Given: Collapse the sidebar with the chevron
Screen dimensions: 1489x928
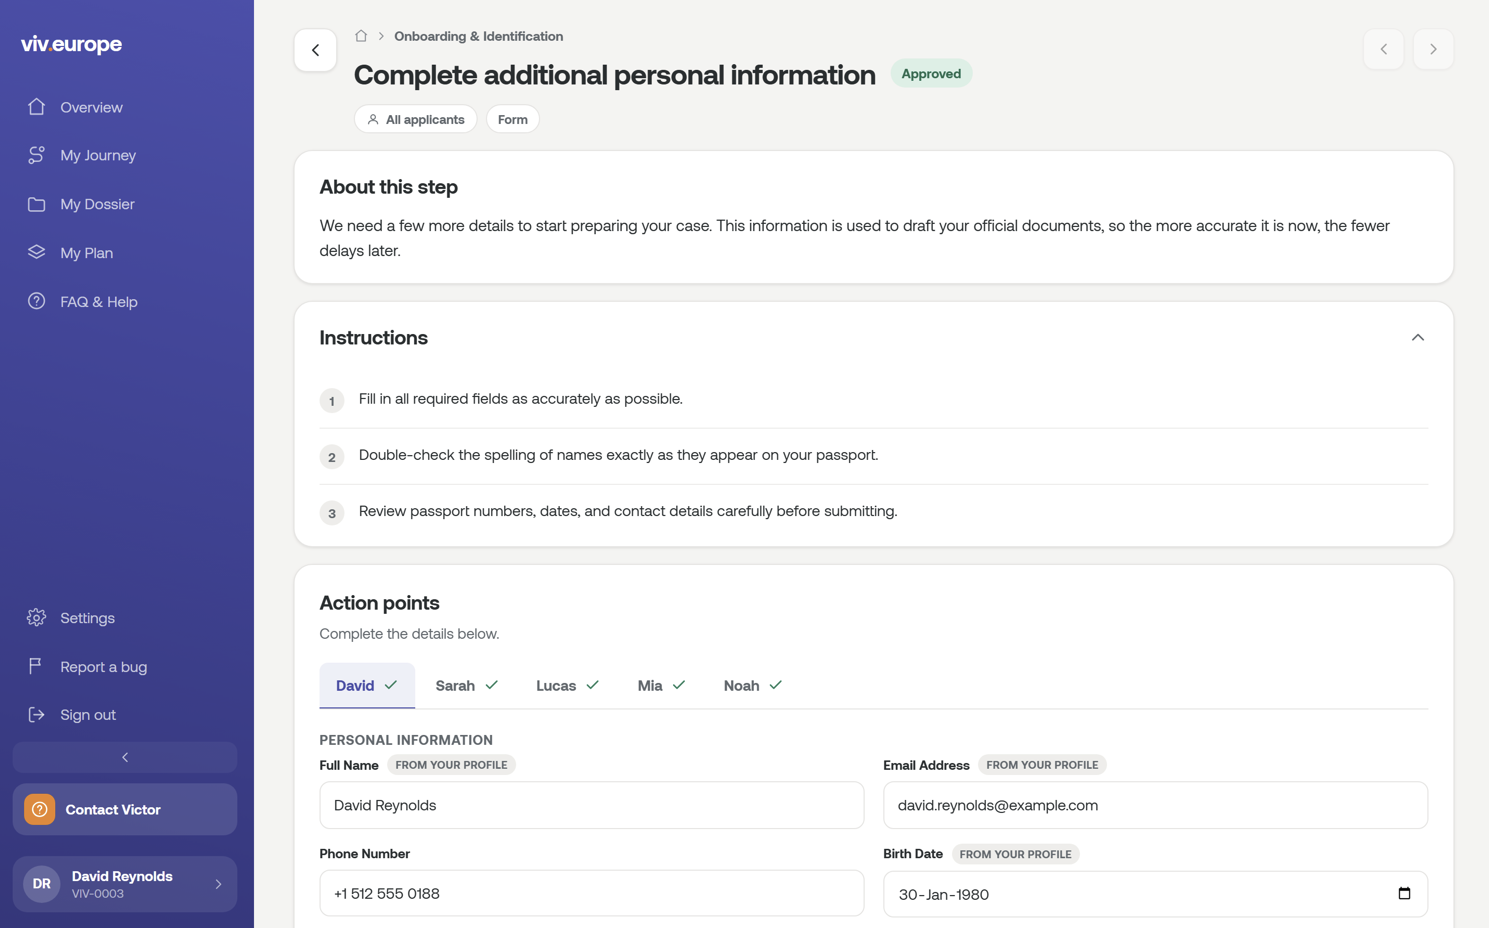Looking at the screenshot, I should [x=125, y=757].
